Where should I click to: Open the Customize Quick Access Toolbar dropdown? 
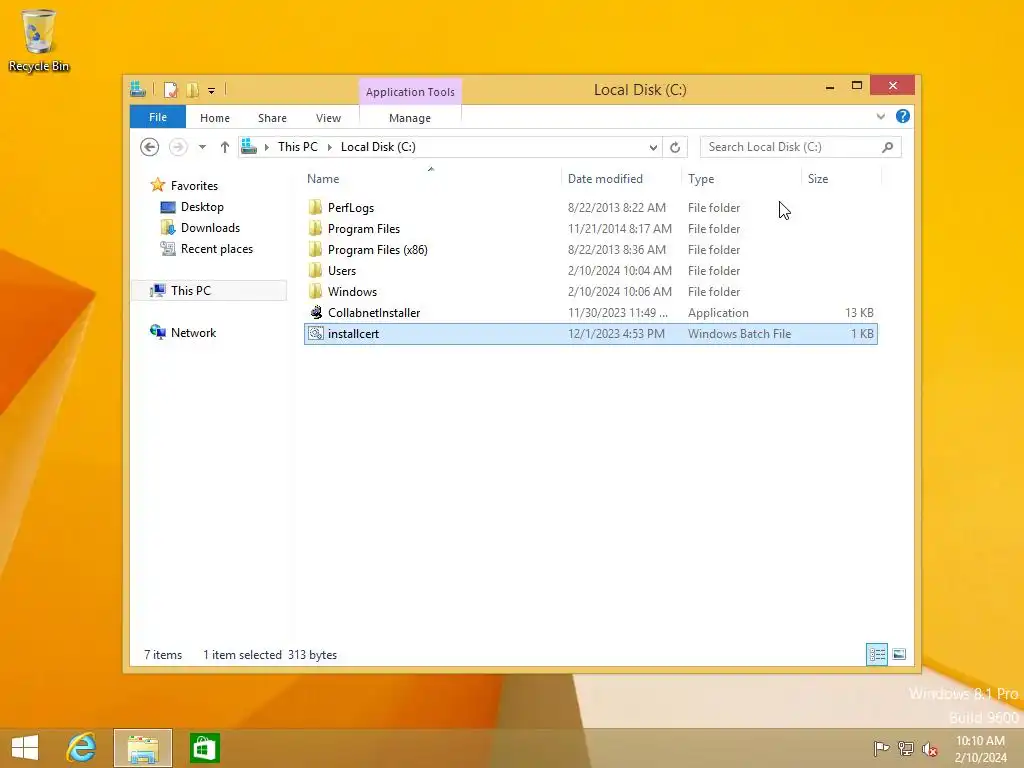(x=212, y=91)
